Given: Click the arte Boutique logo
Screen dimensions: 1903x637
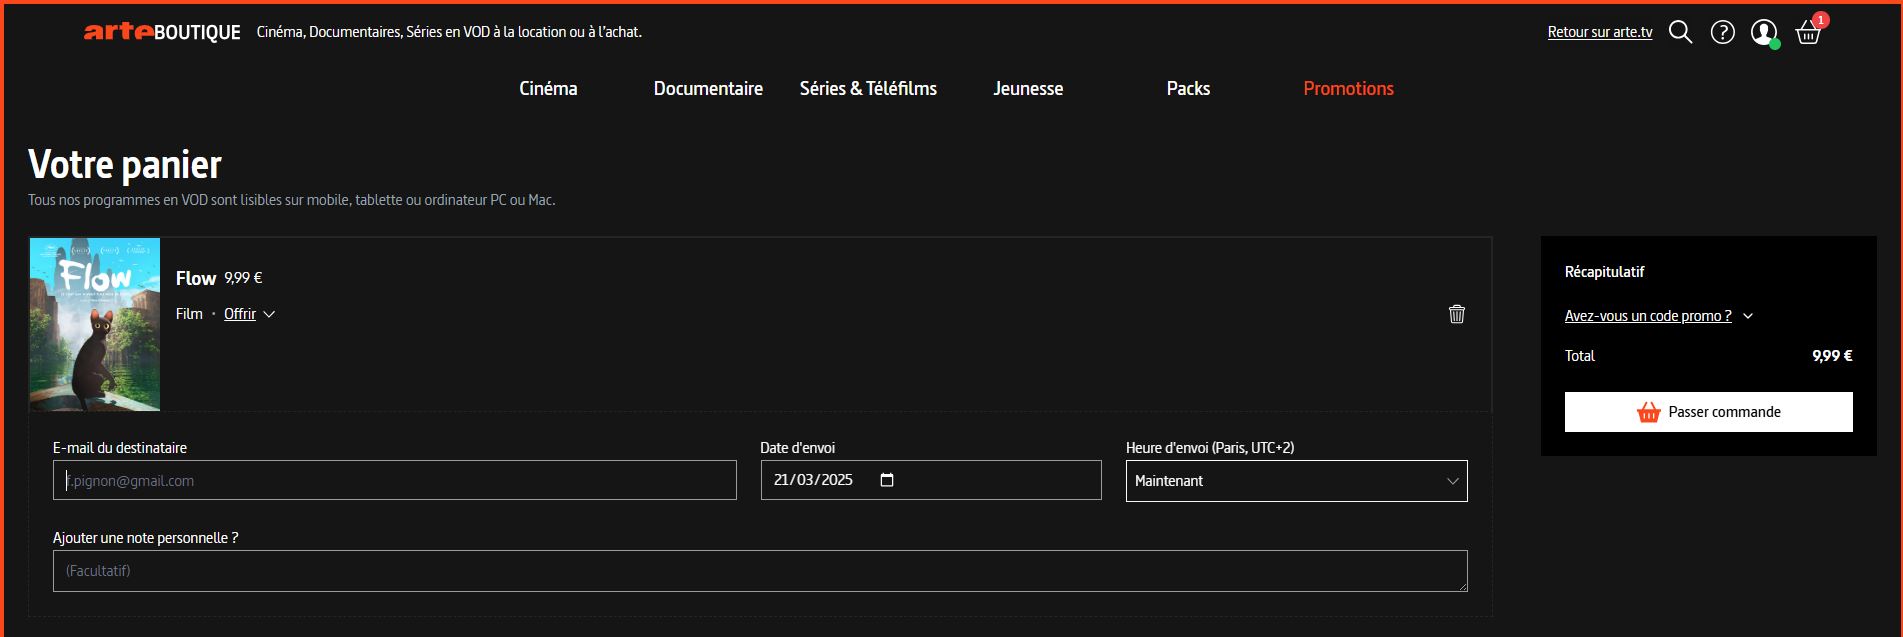Looking at the screenshot, I should point(162,32).
